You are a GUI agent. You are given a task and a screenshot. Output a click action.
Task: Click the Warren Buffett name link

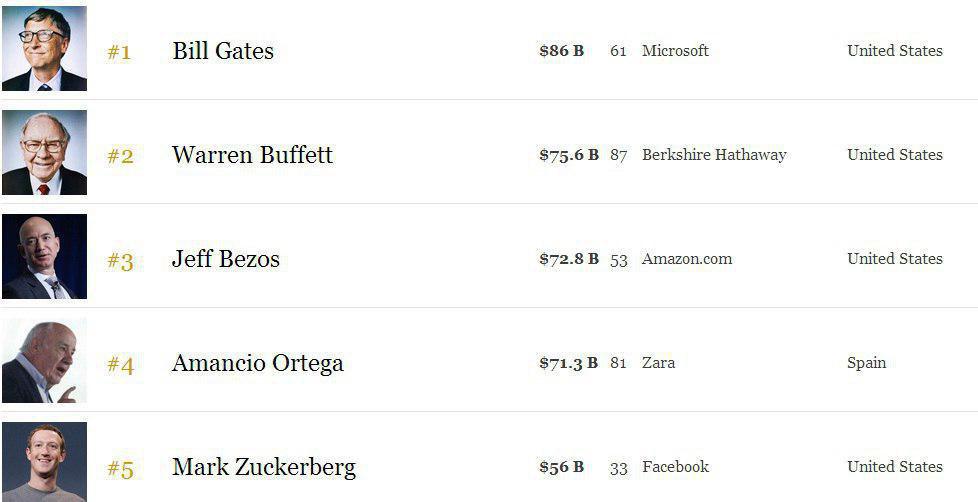(253, 155)
